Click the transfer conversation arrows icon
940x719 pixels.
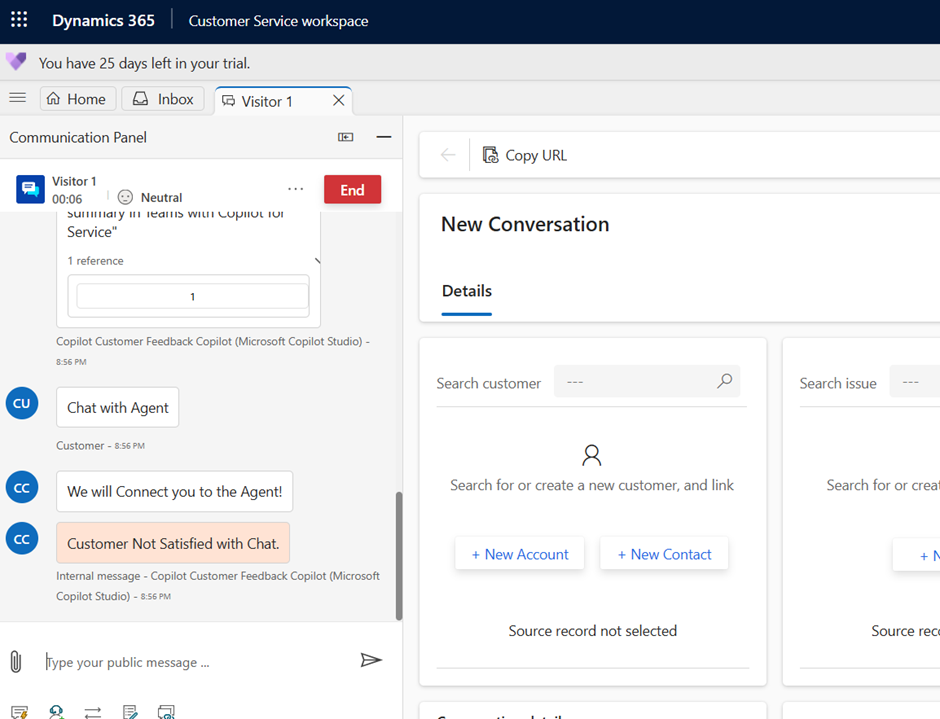93,712
